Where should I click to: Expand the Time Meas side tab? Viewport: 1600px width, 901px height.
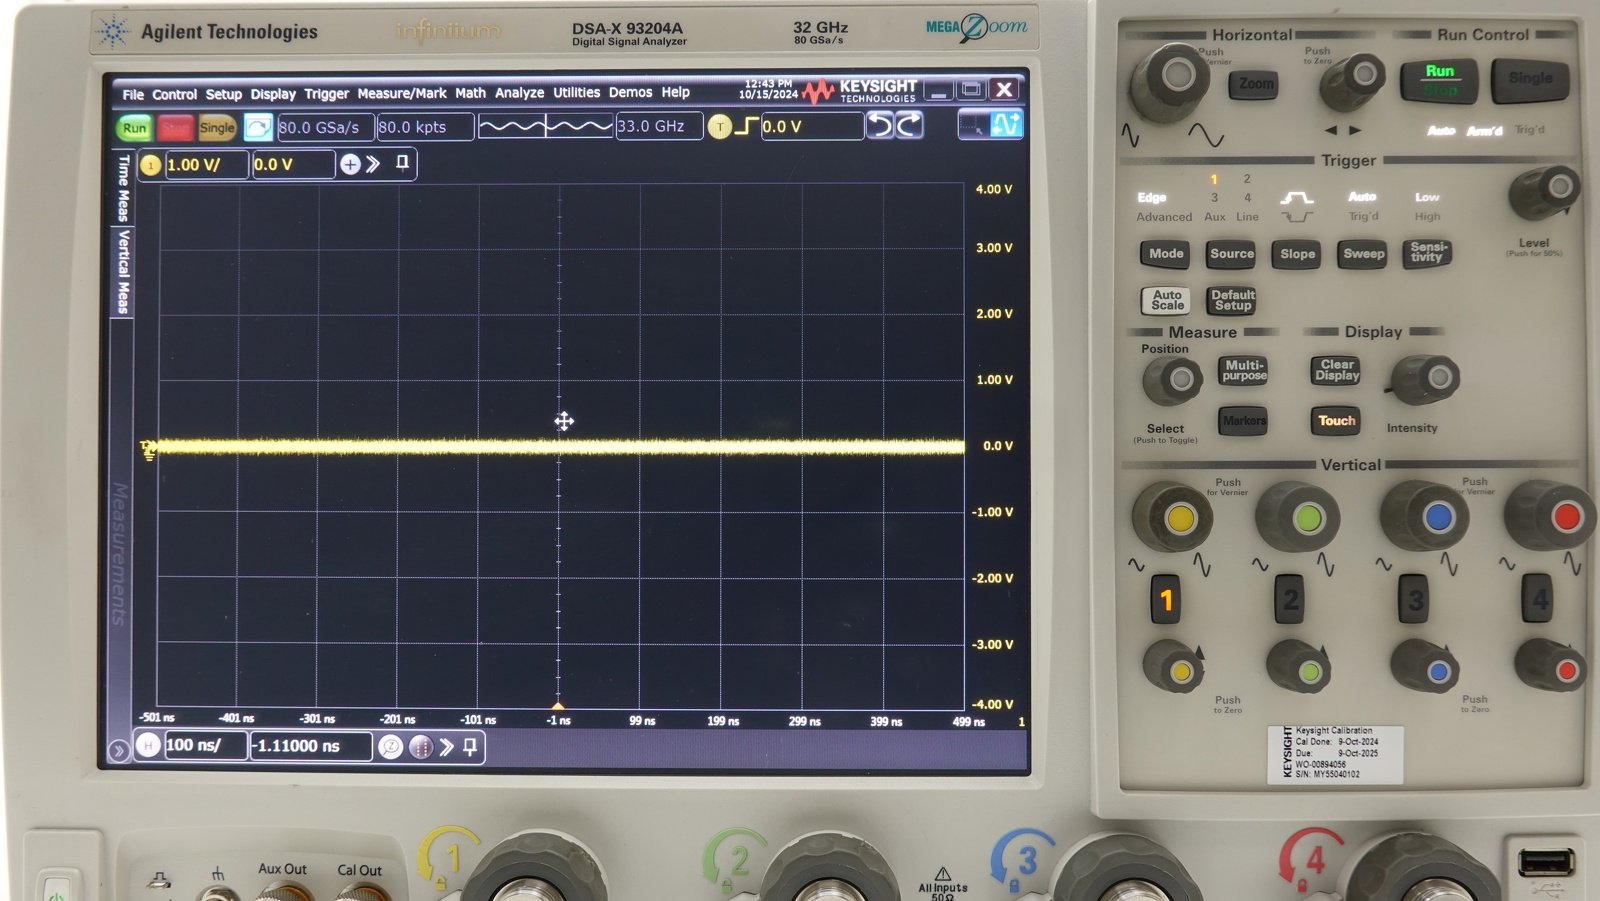123,187
